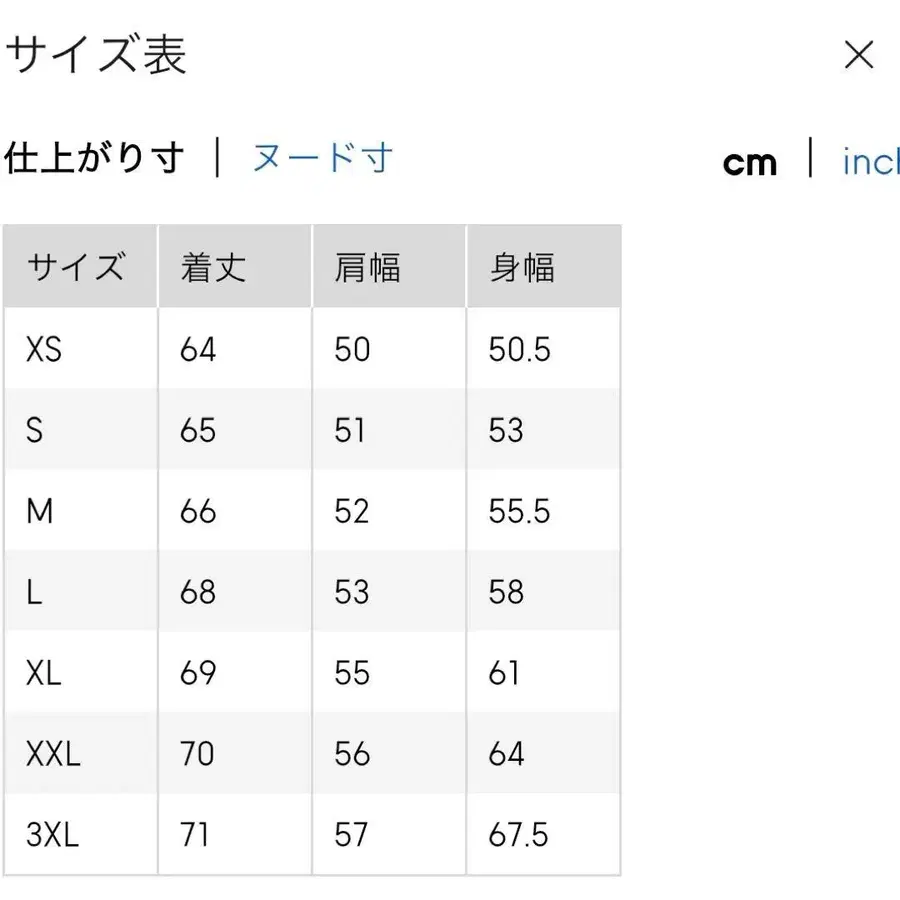Image resolution: width=900 pixels, height=900 pixels.
Task: Click the 着丈 value 64 for XS
Action: coord(197,349)
